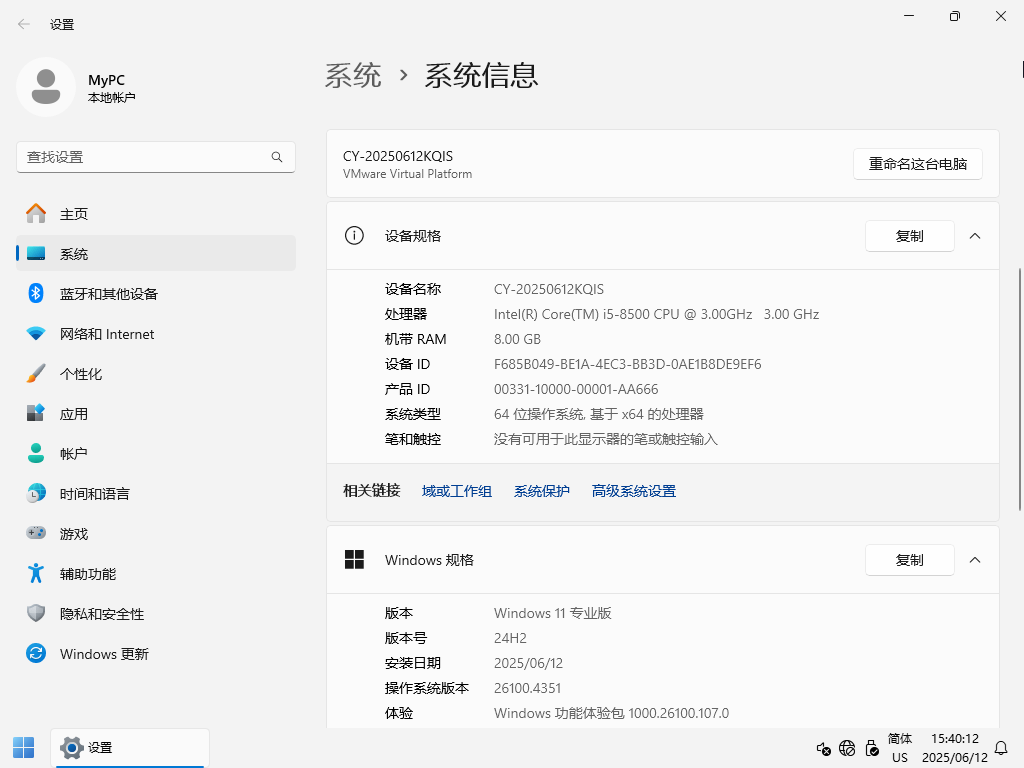Click the Windows logo beside Windows 规格
The height and width of the screenshot is (768, 1024).
coord(354,560)
